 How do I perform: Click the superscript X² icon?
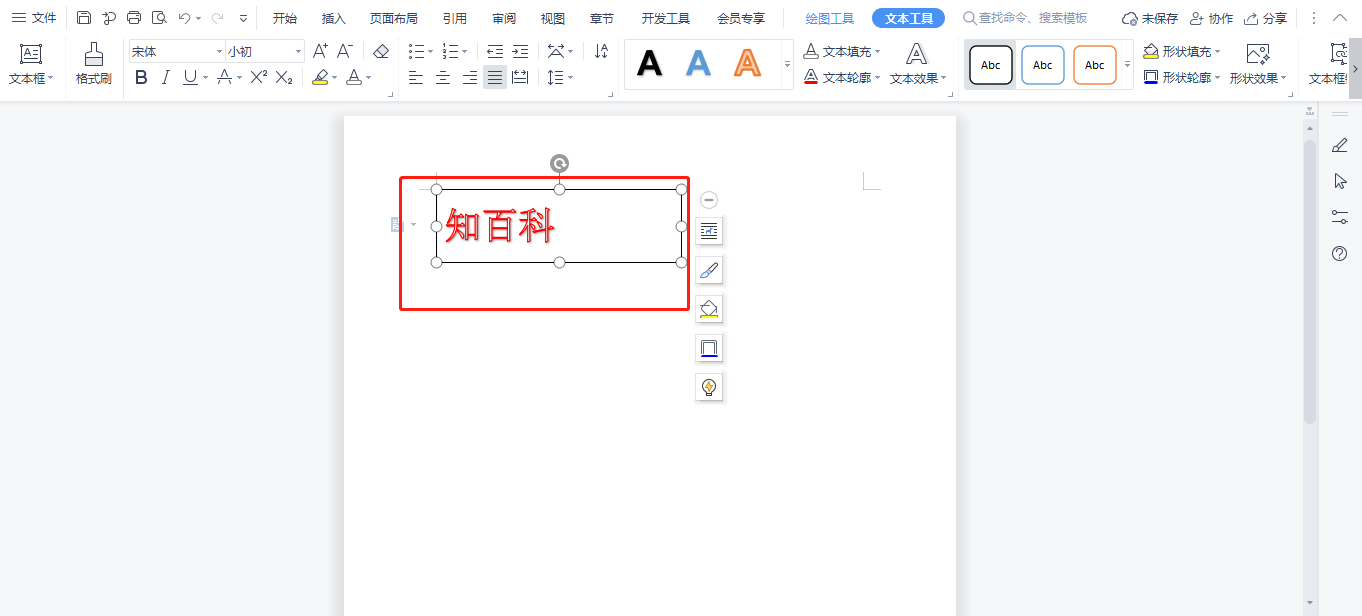tap(258, 77)
